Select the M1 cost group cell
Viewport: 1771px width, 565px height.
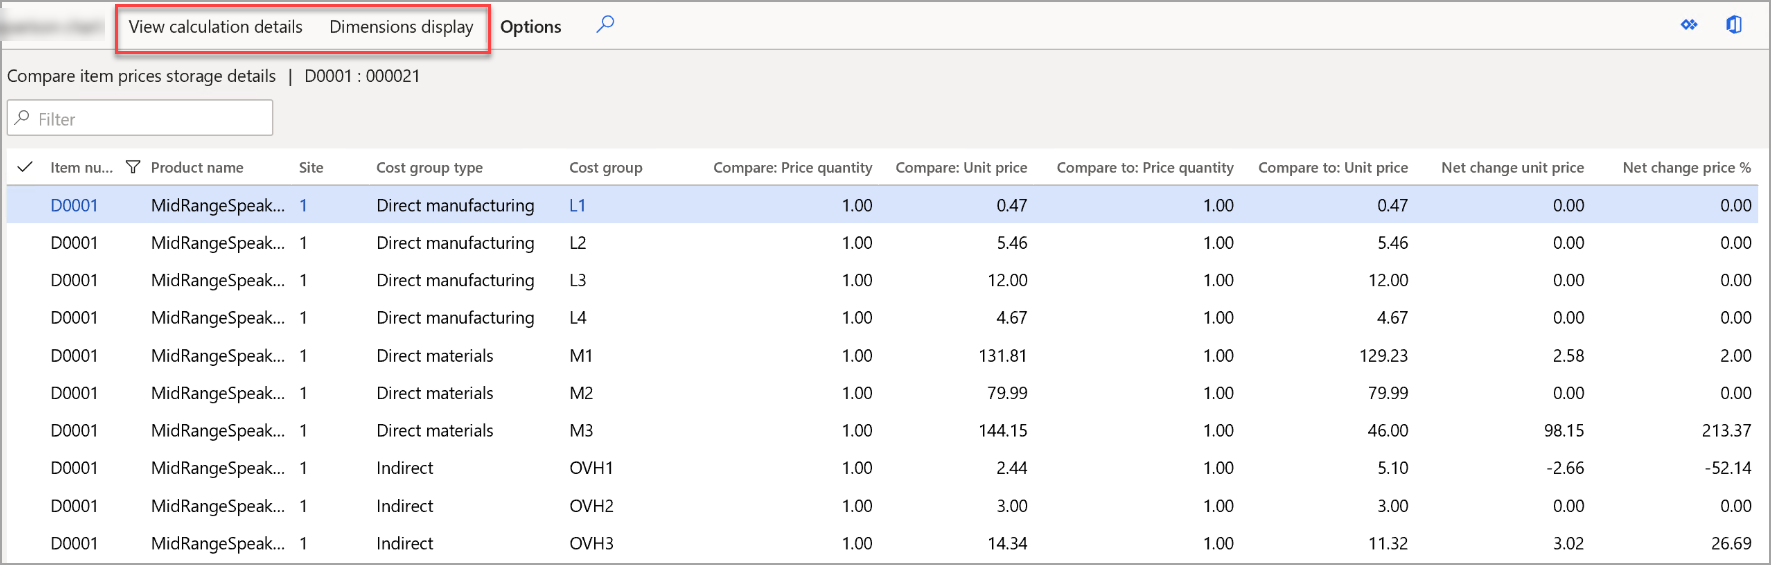(581, 356)
